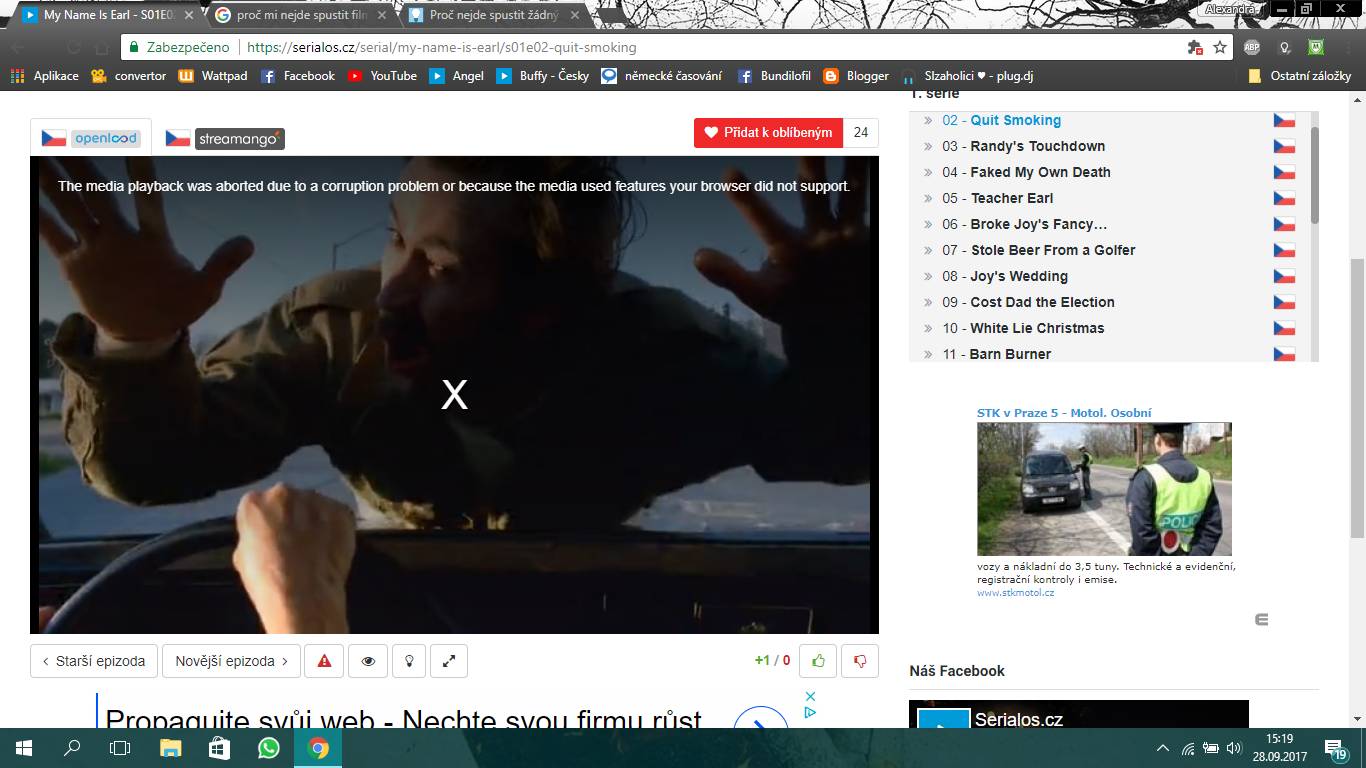The height and width of the screenshot is (768, 1366).
Task: Click Czech flag next to Joy's Wedding
Action: pos(1284,276)
